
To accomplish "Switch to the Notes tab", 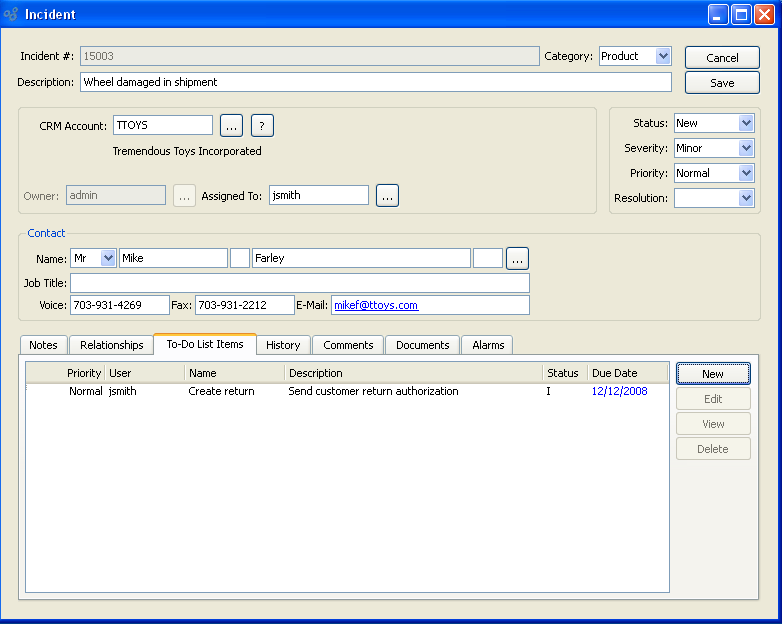I will point(43,345).
